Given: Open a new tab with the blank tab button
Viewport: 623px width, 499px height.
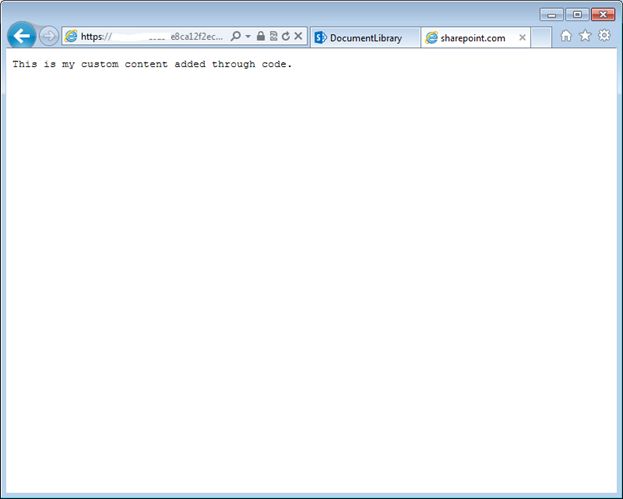Looking at the screenshot, I should coord(541,37).
